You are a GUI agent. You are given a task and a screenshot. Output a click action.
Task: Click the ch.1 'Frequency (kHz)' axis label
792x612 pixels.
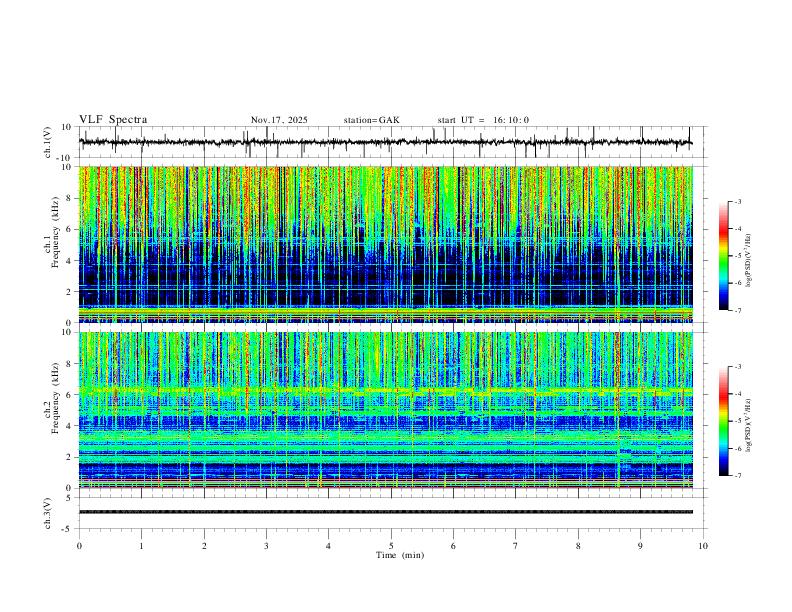(x=53, y=231)
